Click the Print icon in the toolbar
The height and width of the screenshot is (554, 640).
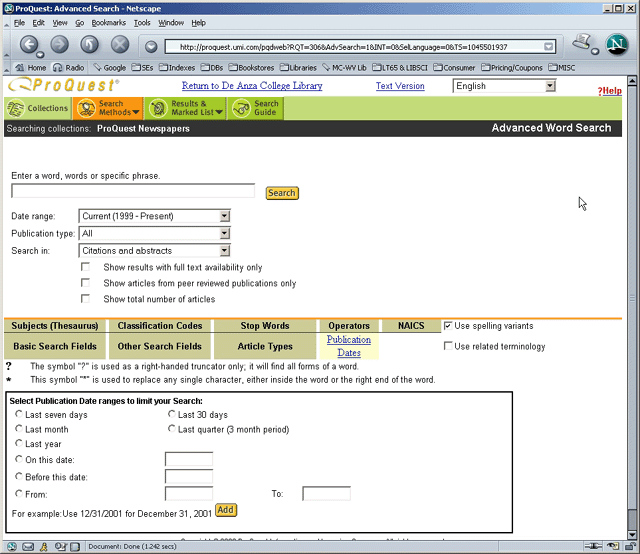[x=582, y=44]
